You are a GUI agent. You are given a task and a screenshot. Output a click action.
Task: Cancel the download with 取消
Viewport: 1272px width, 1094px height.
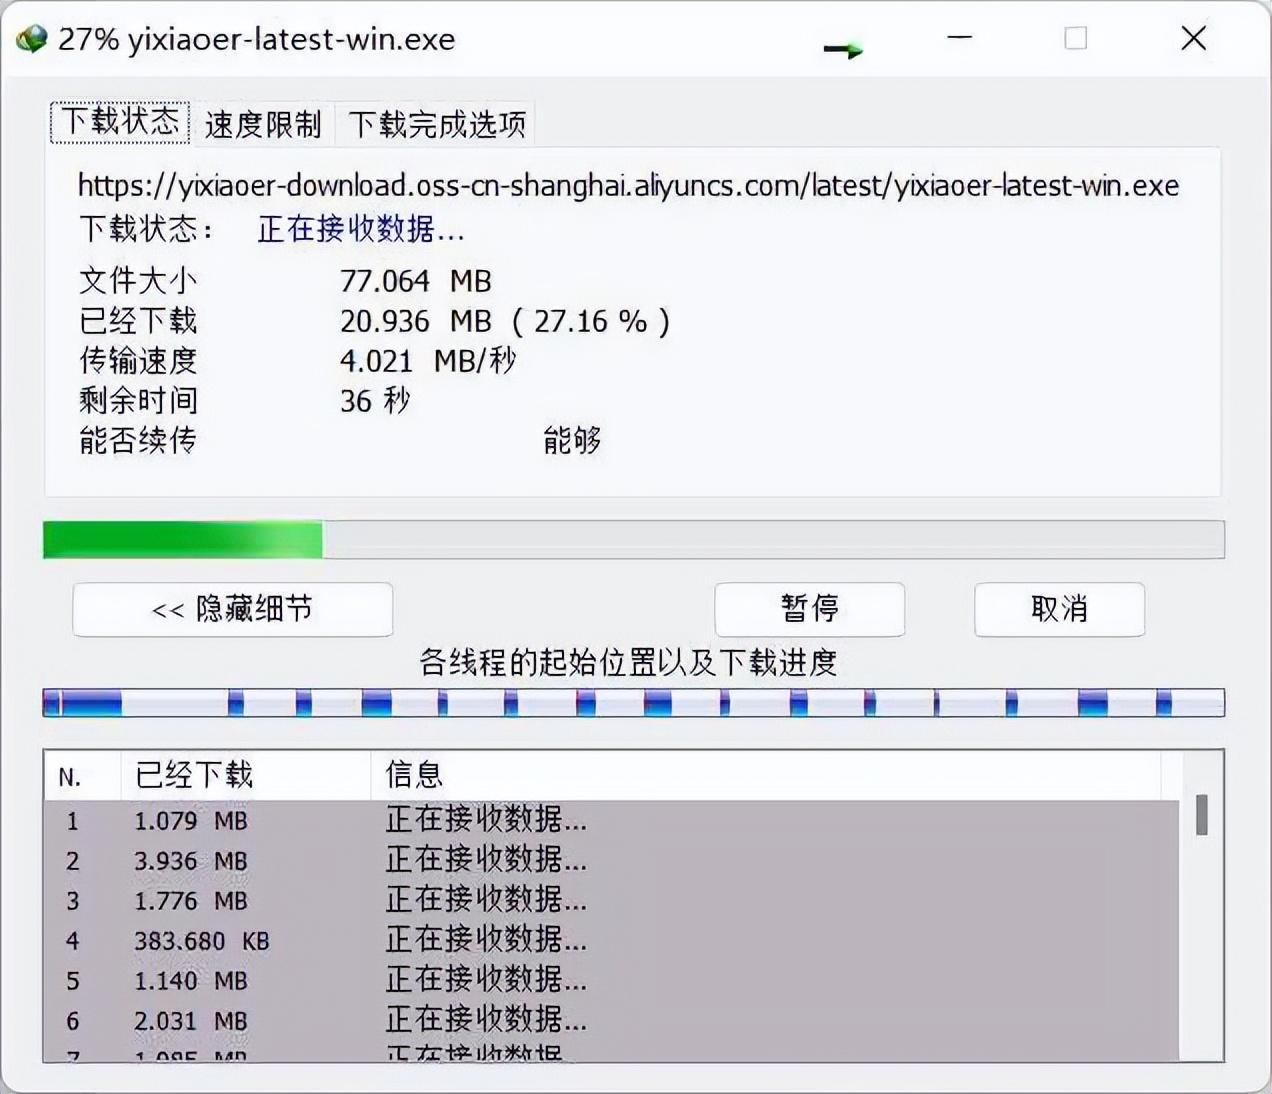(1059, 609)
